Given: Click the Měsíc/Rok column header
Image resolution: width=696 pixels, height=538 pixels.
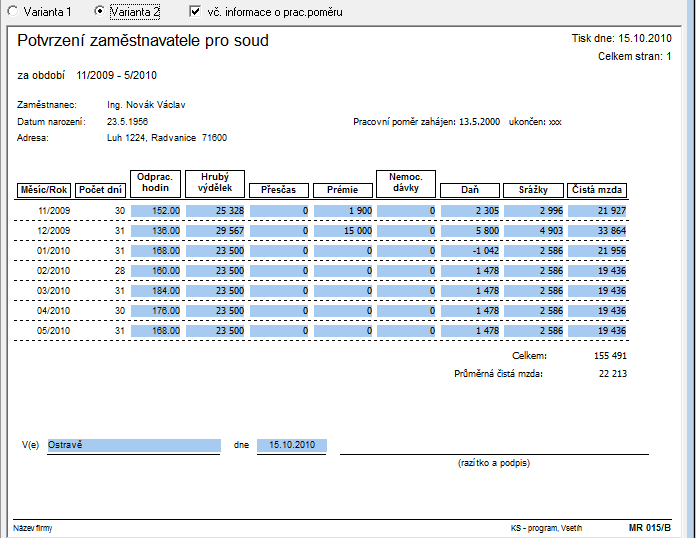Looking at the screenshot, I should click(44, 190).
